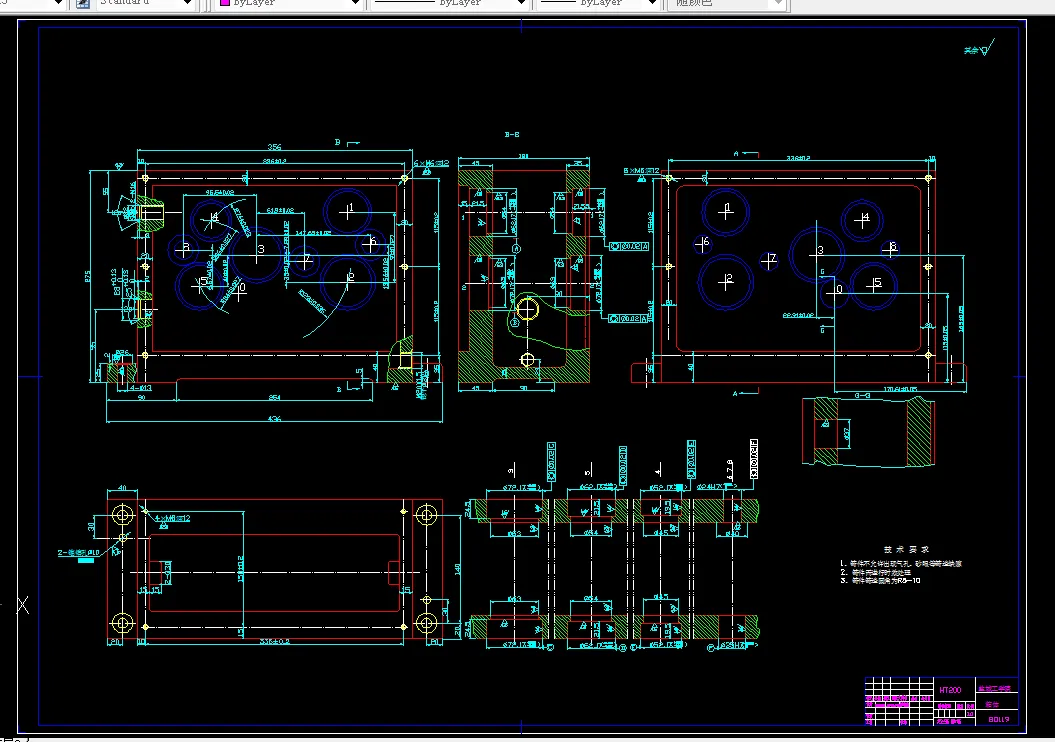
Task: Select the 4×M6深12 thread note in the plan view
Action: click(x=173, y=519)
